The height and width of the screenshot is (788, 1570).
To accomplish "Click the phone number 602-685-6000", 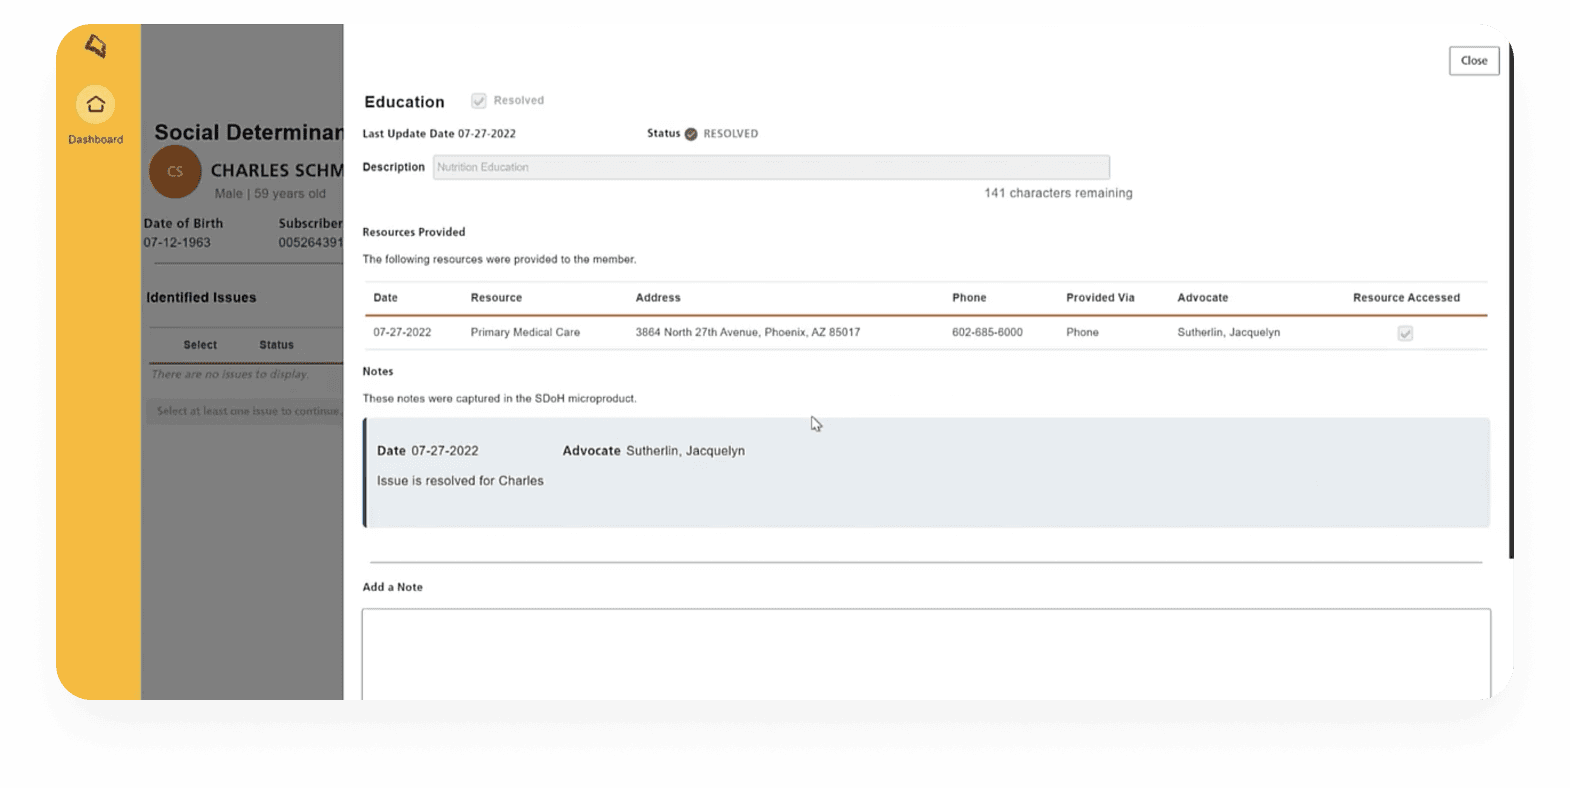I will tap(987, 332).
